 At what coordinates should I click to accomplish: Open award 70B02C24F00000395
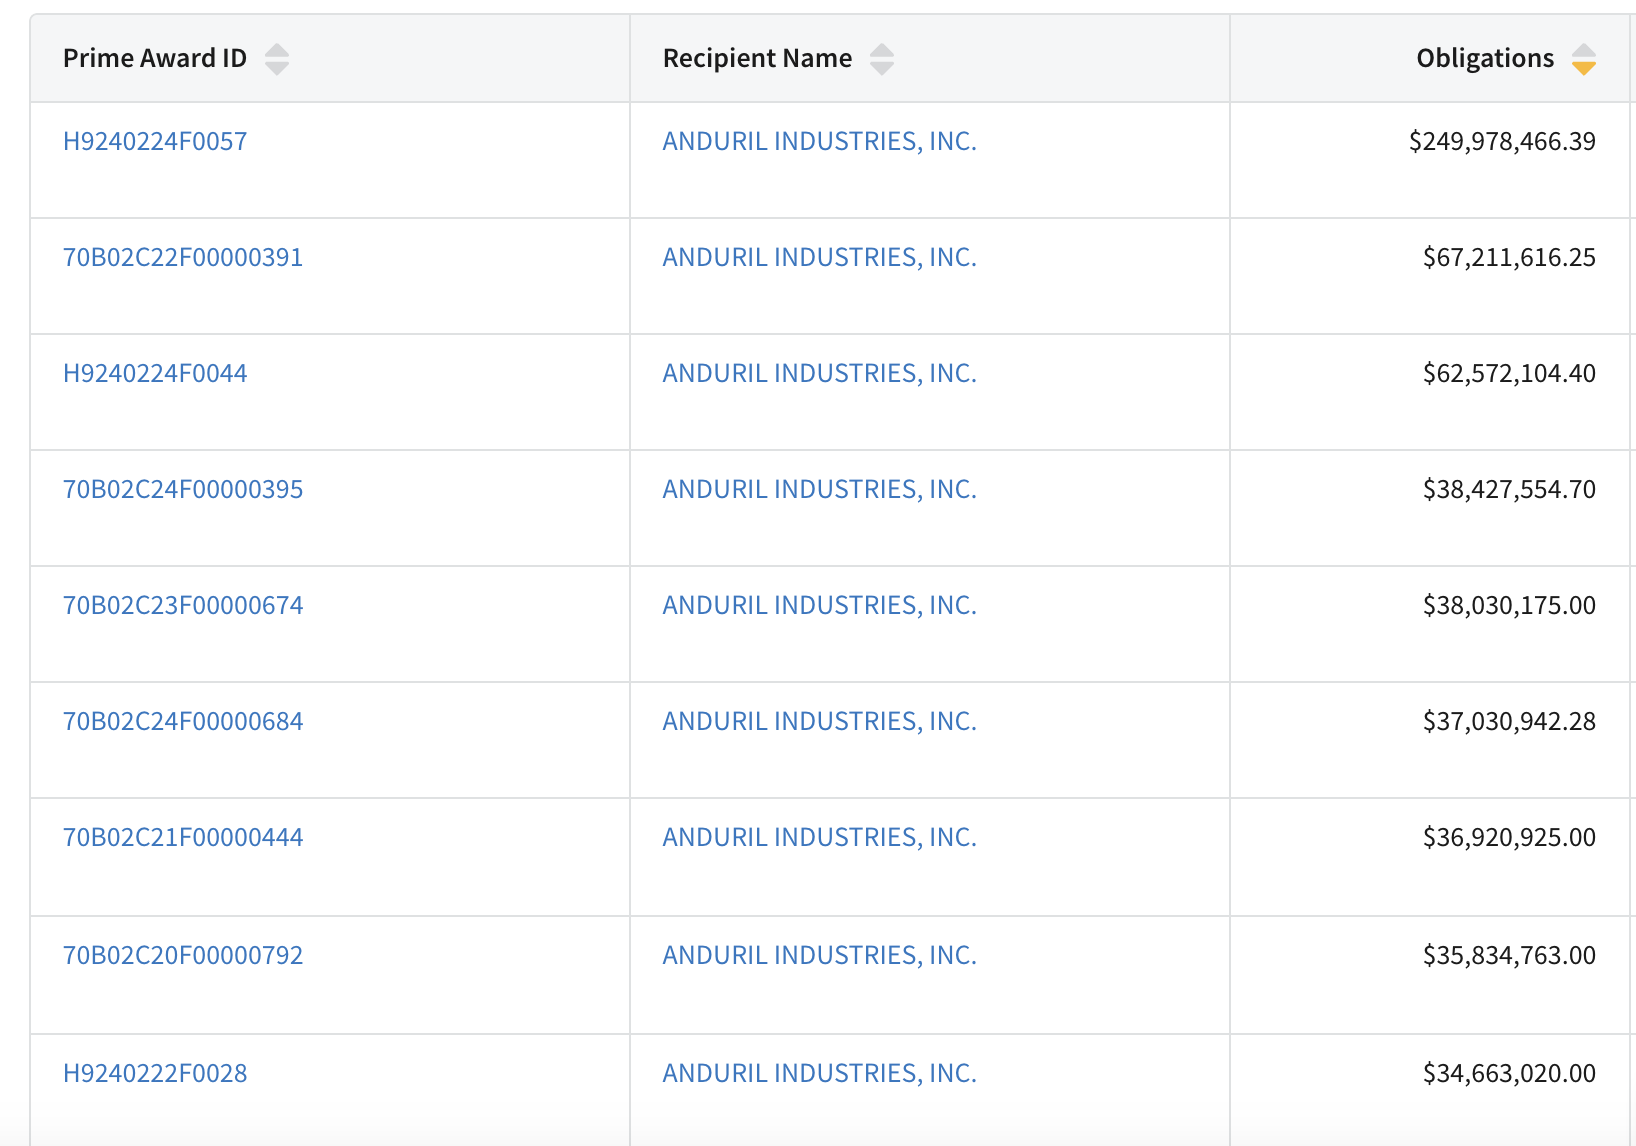[x=183, y=489]
